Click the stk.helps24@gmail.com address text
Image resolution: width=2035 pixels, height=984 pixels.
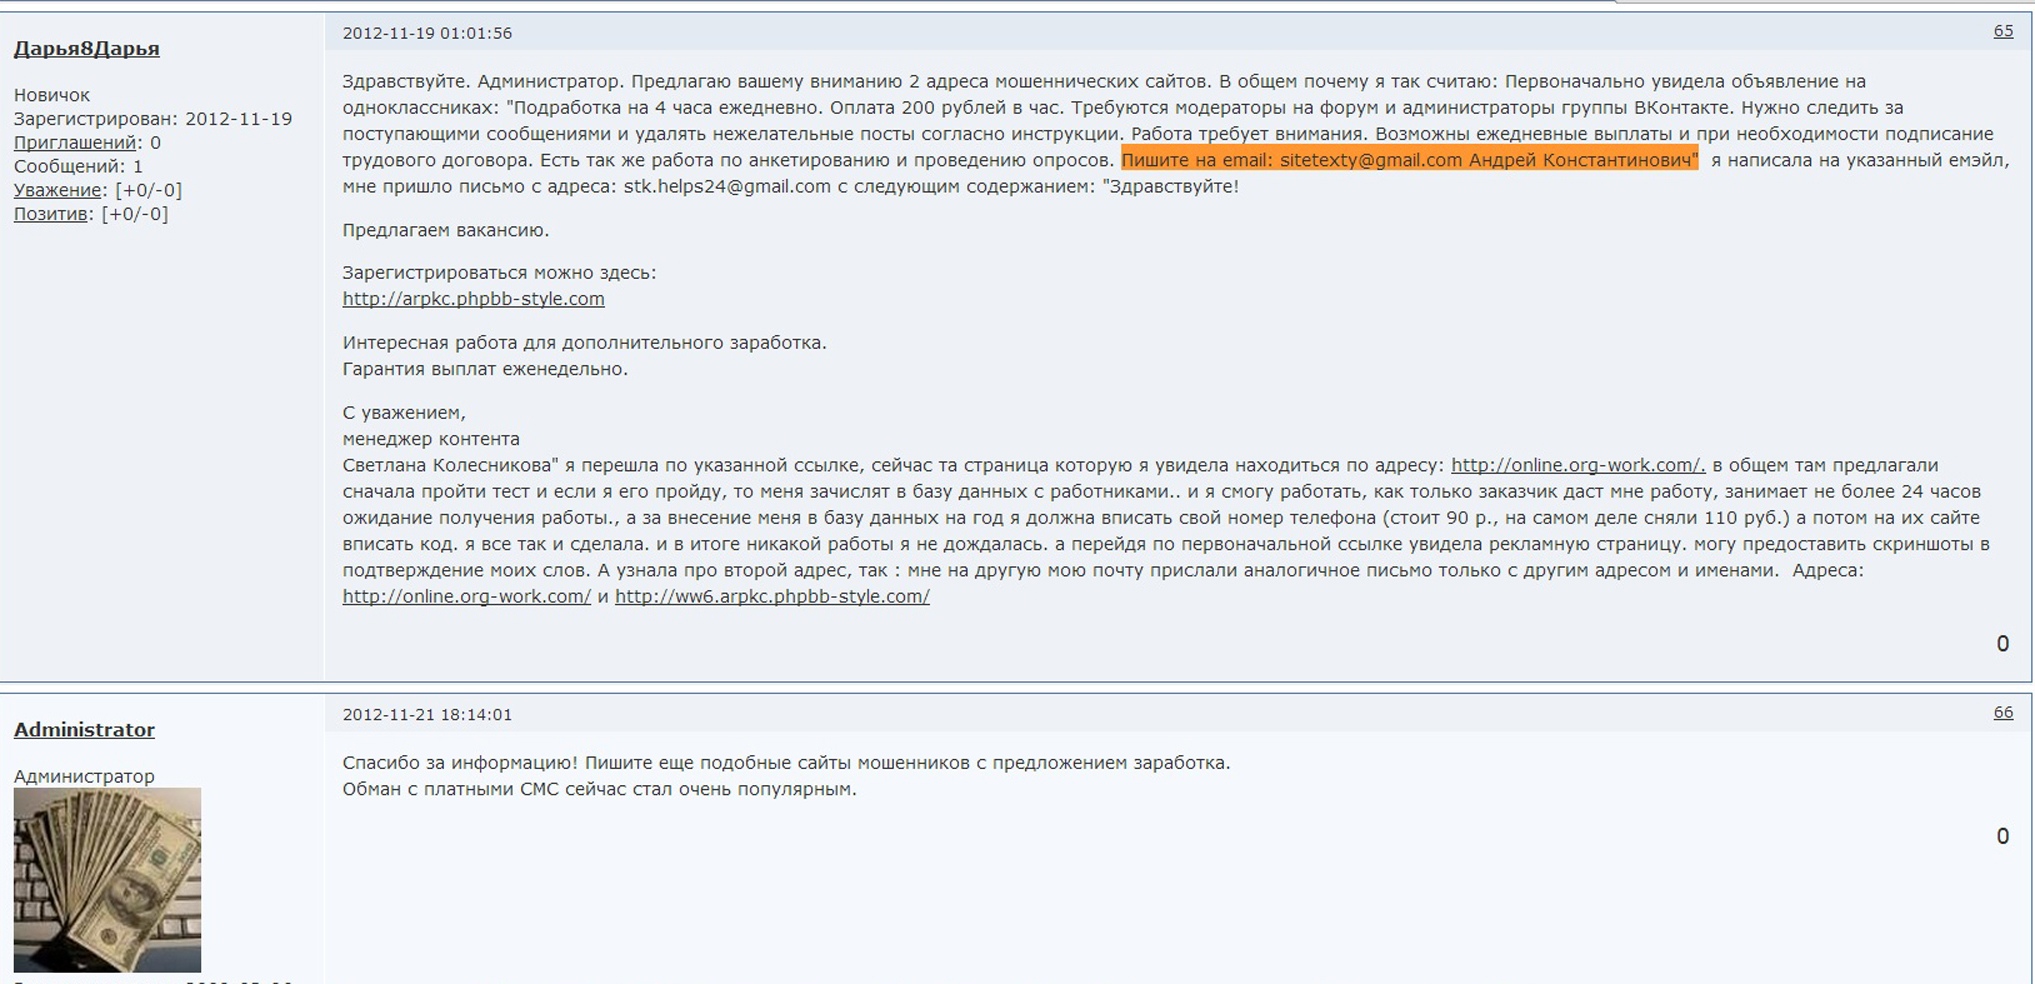coord(727,186)
